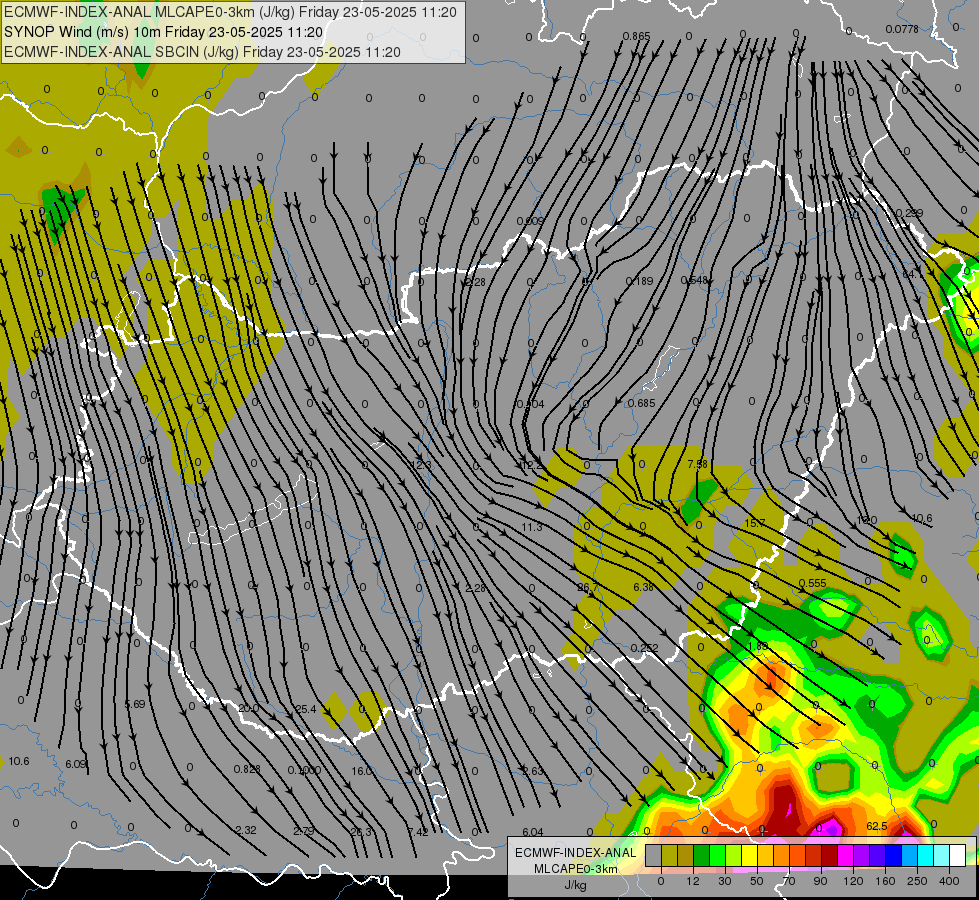Viewport: 979px width, 900px height.
Task: Choose the dark red legend swatch after 90
Action: pos(830,855)
